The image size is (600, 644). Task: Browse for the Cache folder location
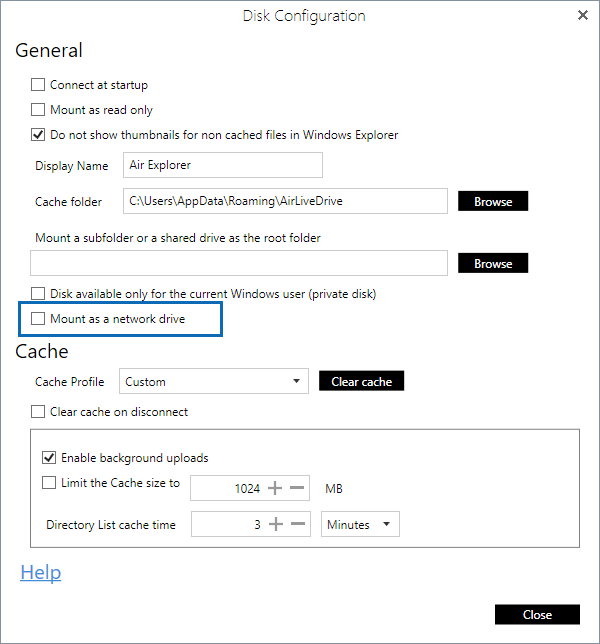pyautogui.click(x=493, y=201)
